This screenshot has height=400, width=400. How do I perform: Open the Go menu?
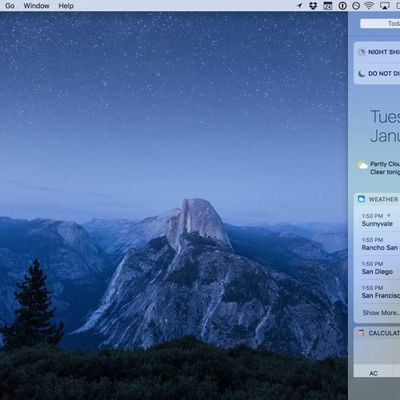[10, 6]
